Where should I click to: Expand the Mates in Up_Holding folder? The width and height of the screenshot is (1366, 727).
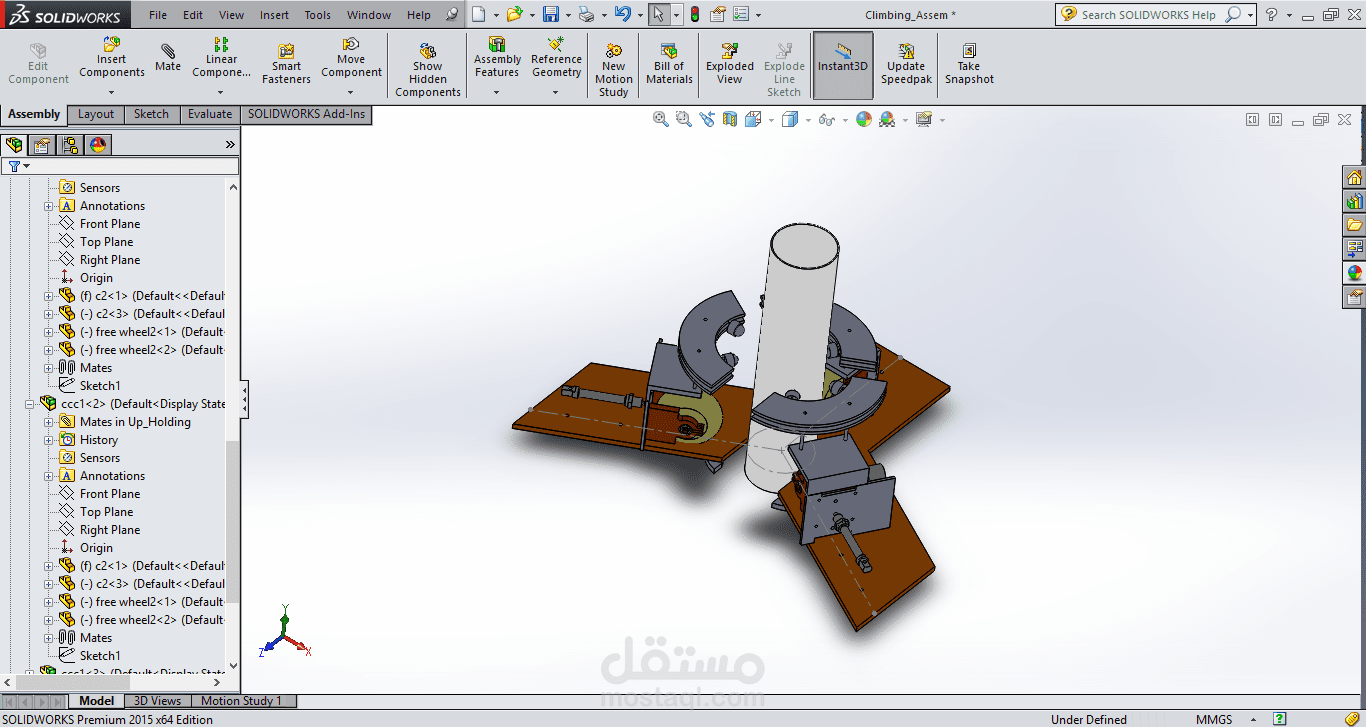(x=48, y=421)
